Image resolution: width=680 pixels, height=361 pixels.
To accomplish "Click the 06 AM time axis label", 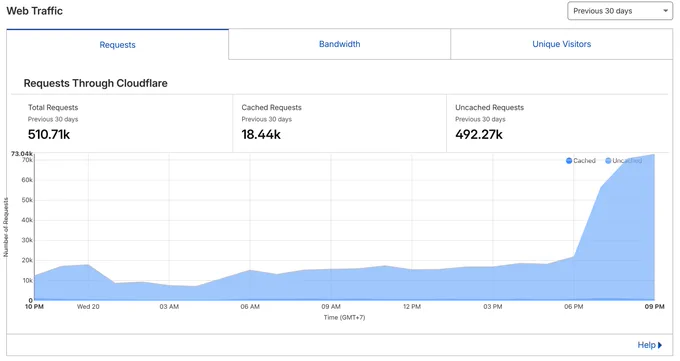I will pos(250,307).
